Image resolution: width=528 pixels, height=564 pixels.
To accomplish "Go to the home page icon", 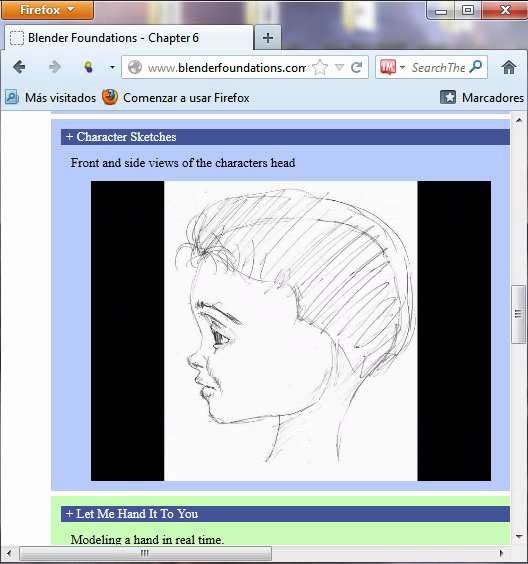I will click(x=509, y=67).
